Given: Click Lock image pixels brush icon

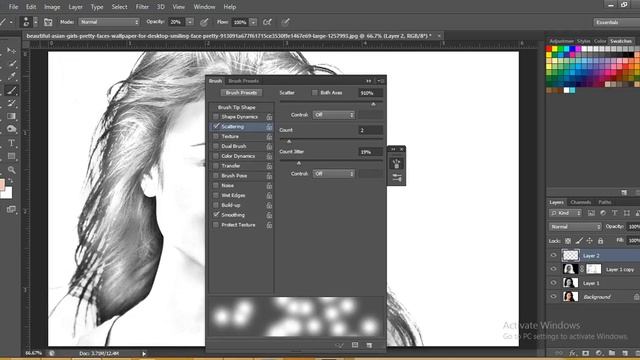Looking at the screenshot, I should click(x=579, y=241).
